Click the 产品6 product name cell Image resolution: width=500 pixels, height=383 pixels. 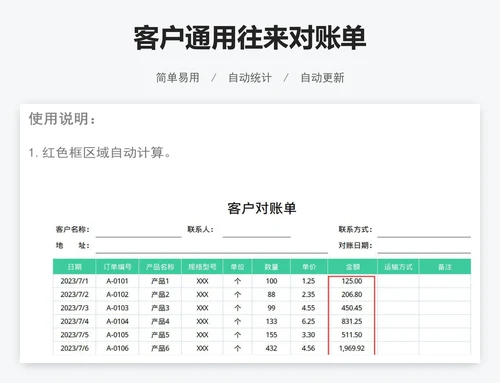160,348
